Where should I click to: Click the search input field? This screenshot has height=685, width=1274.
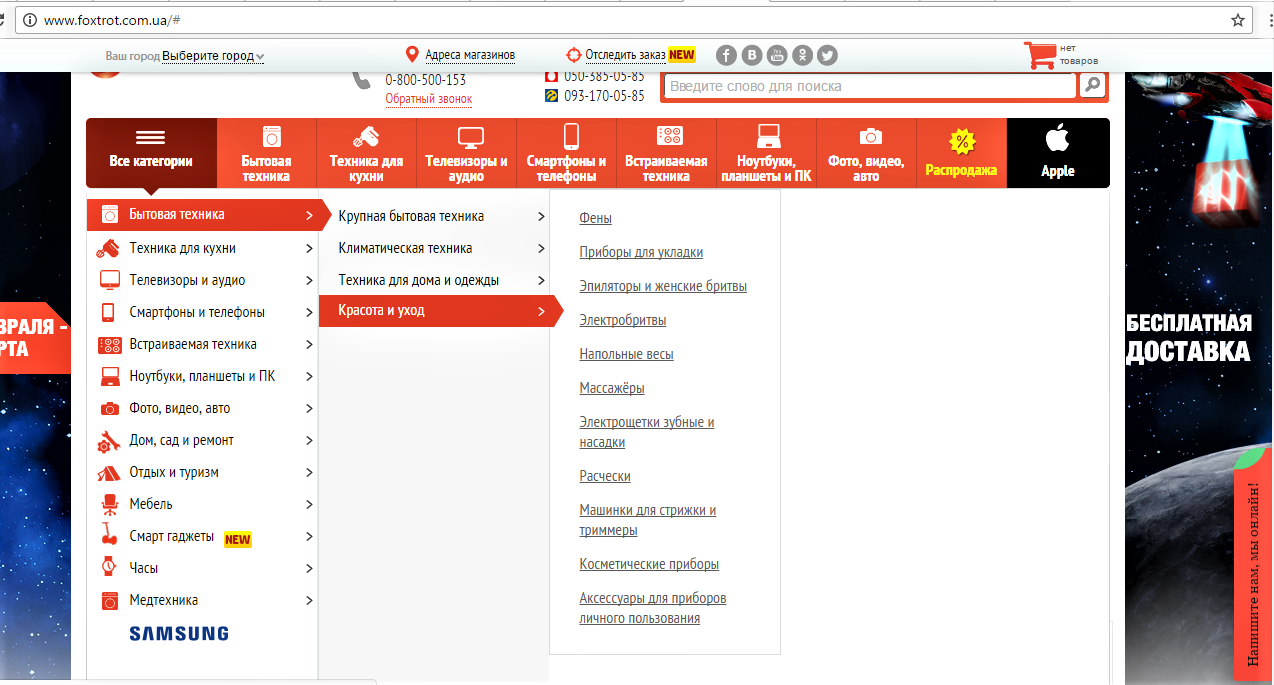(x=870, y=86)
